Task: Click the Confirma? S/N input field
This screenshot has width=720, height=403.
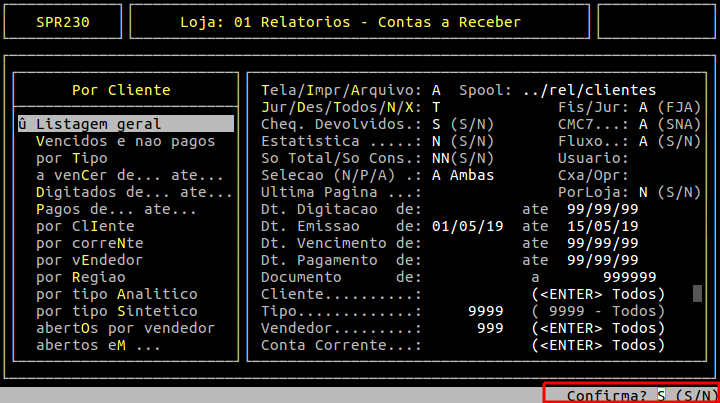Action: (x=661, y=395)
